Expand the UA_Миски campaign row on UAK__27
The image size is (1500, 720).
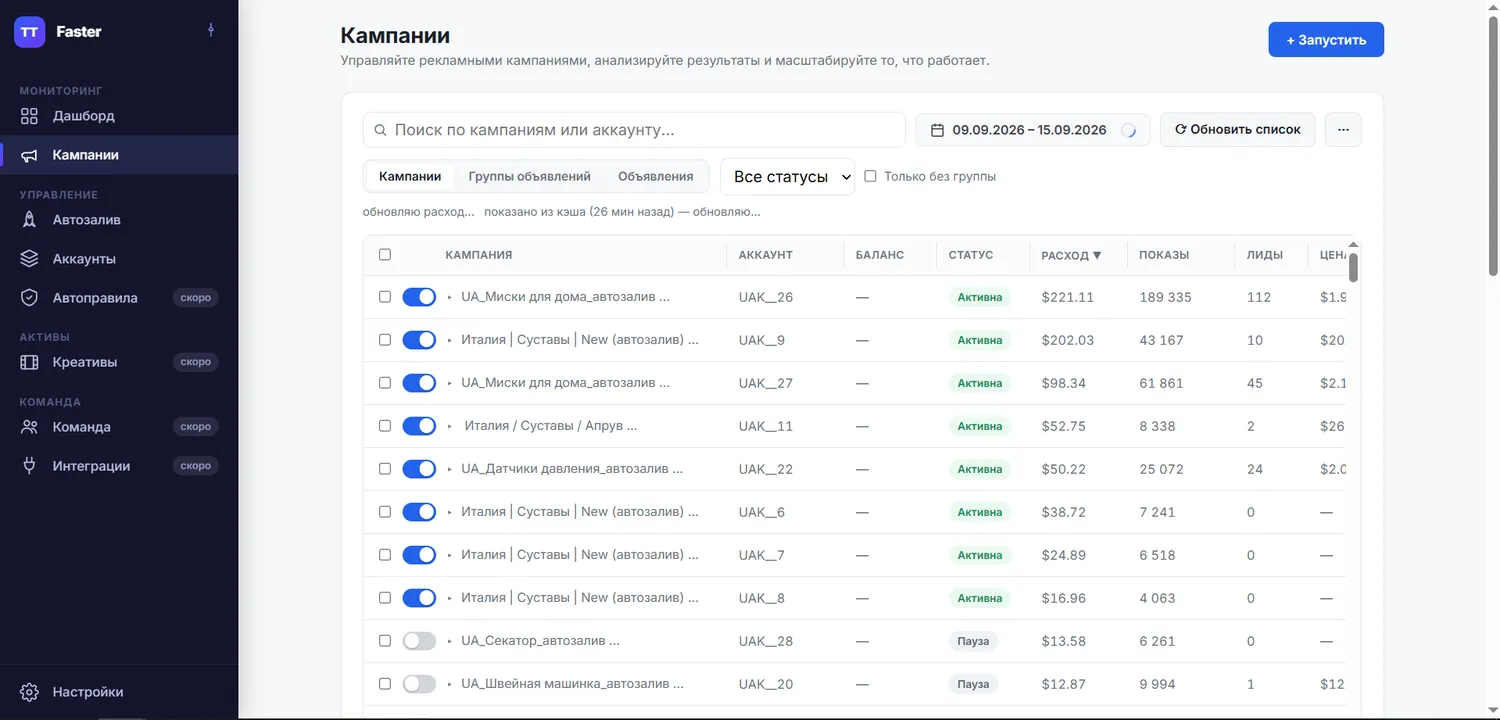(450, 383)
